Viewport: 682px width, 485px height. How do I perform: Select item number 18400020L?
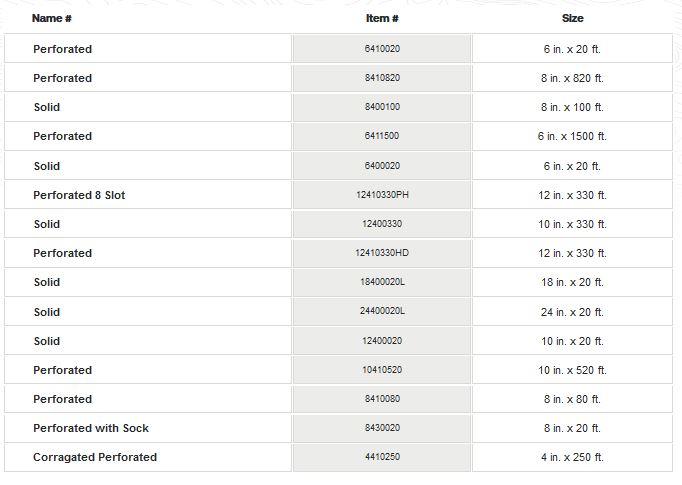click(x=382, y=282)
